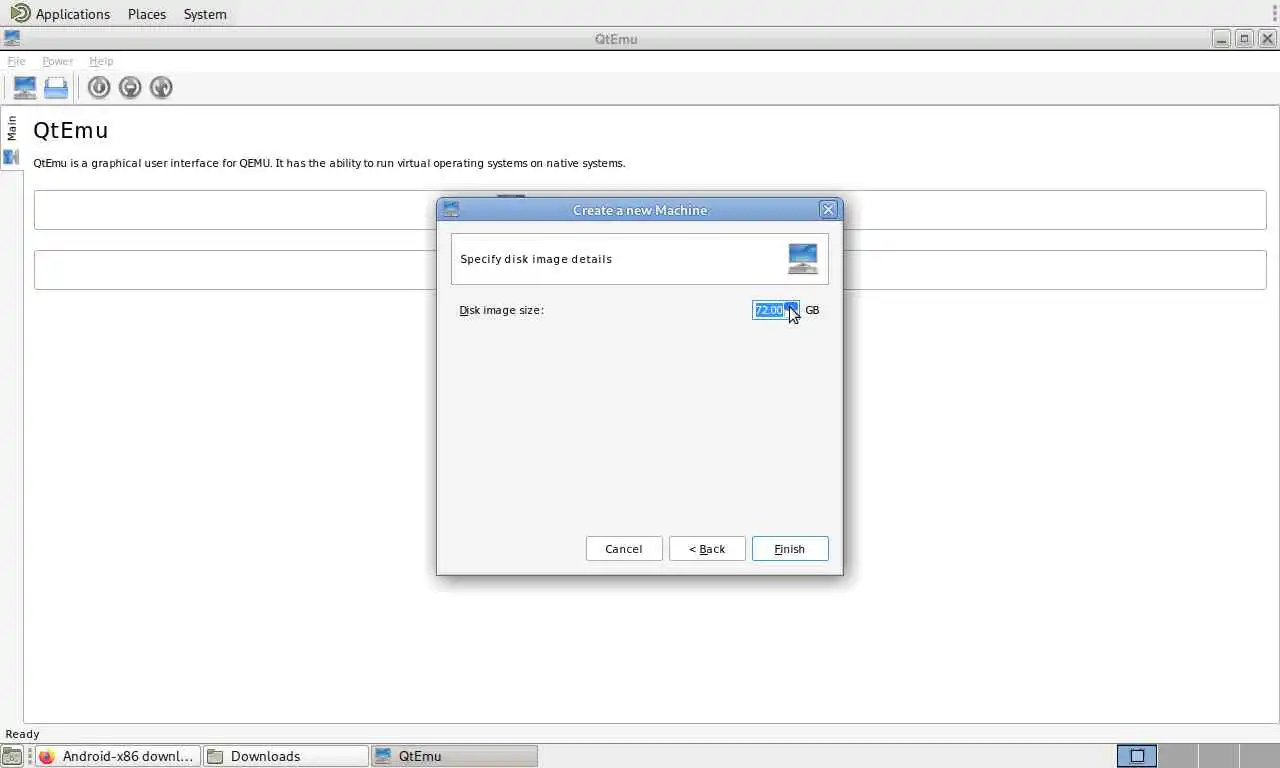Screen dimensions: 1280x768
Task: Click the computer icon in wizard header
Action: [802, 259]
